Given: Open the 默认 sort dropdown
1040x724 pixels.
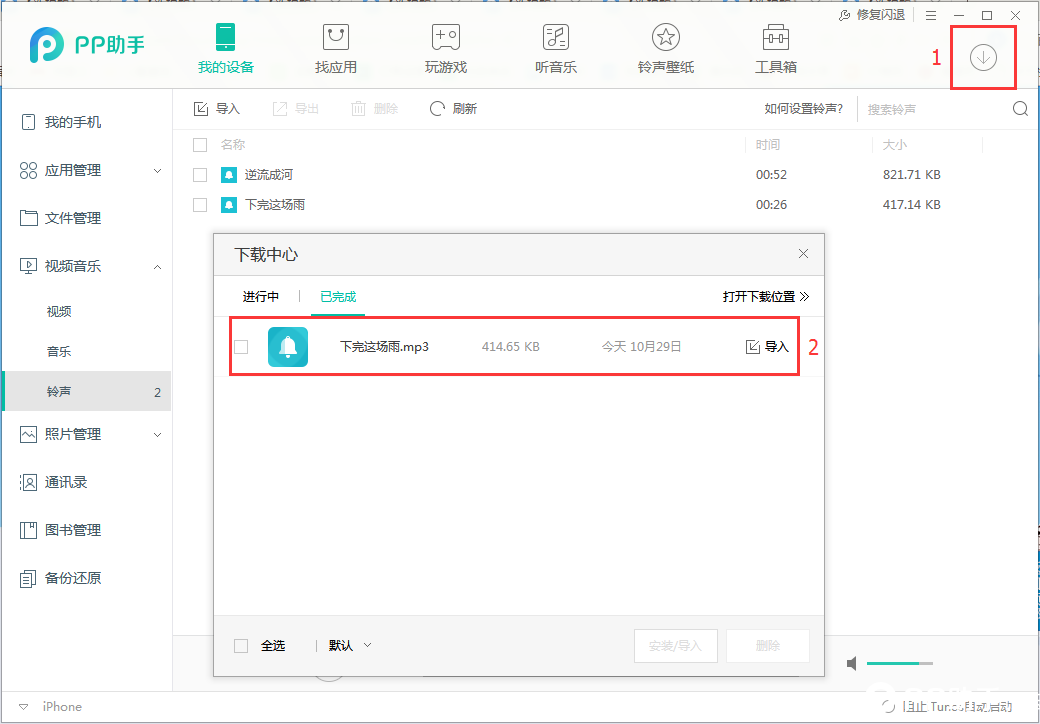Looking at the screenshot, I should 350,646.
